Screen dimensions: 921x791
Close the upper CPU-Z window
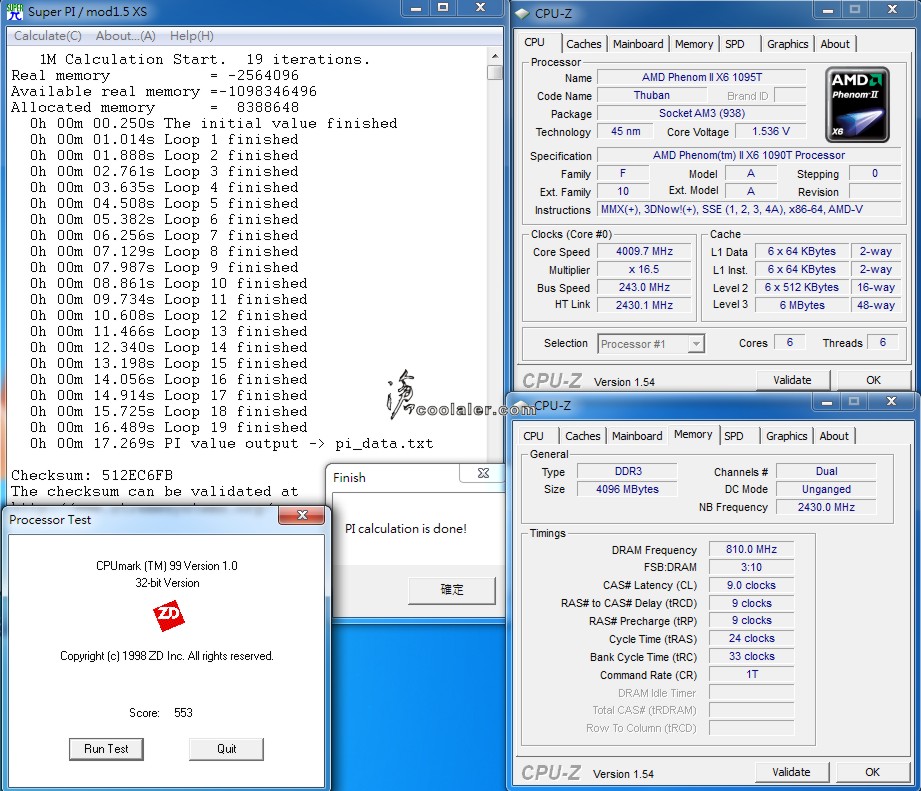coord(892,9)
